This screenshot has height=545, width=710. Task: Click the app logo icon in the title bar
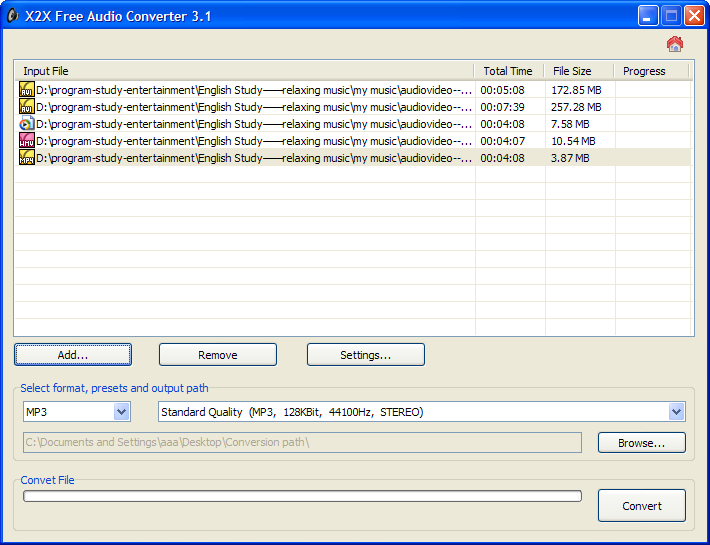[x=13, y=16]
